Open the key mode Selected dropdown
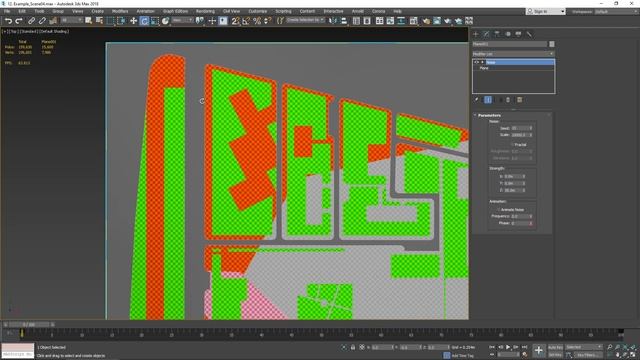640x360 pixels. [583, 347]
